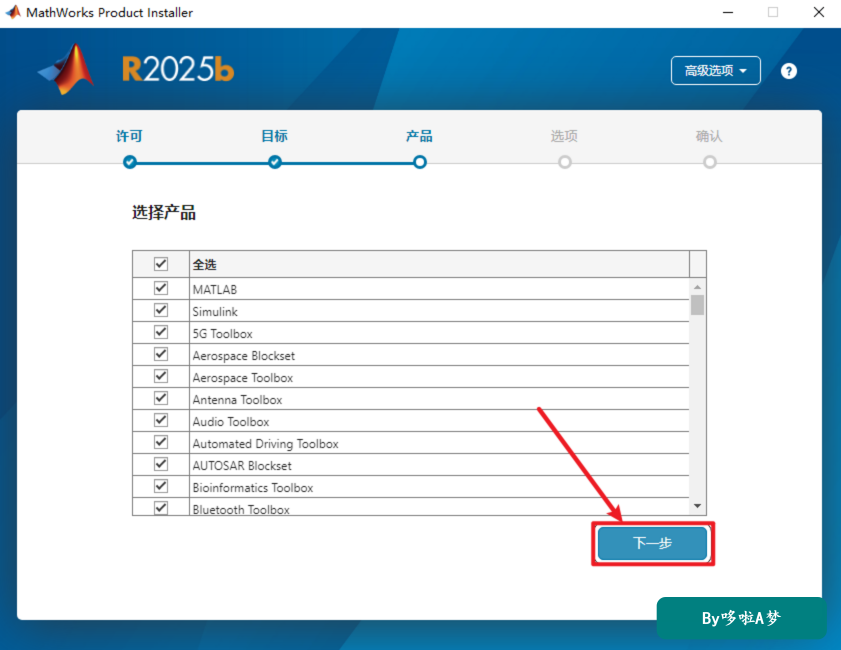Click the product list scroll-down arrow
The image size is (841, 650).
click(x=697, y=506)
